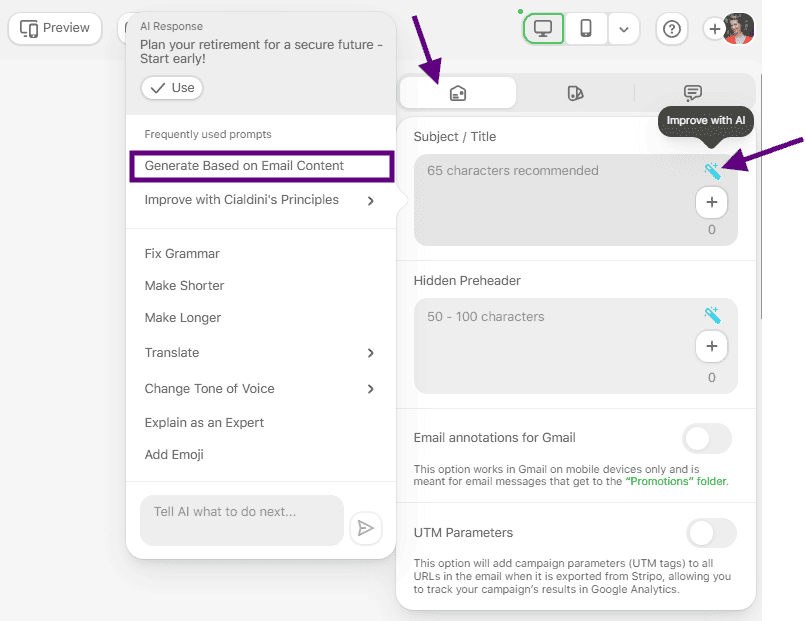Expand Cialdini's Principles submenu arrow

click(371, 201)
